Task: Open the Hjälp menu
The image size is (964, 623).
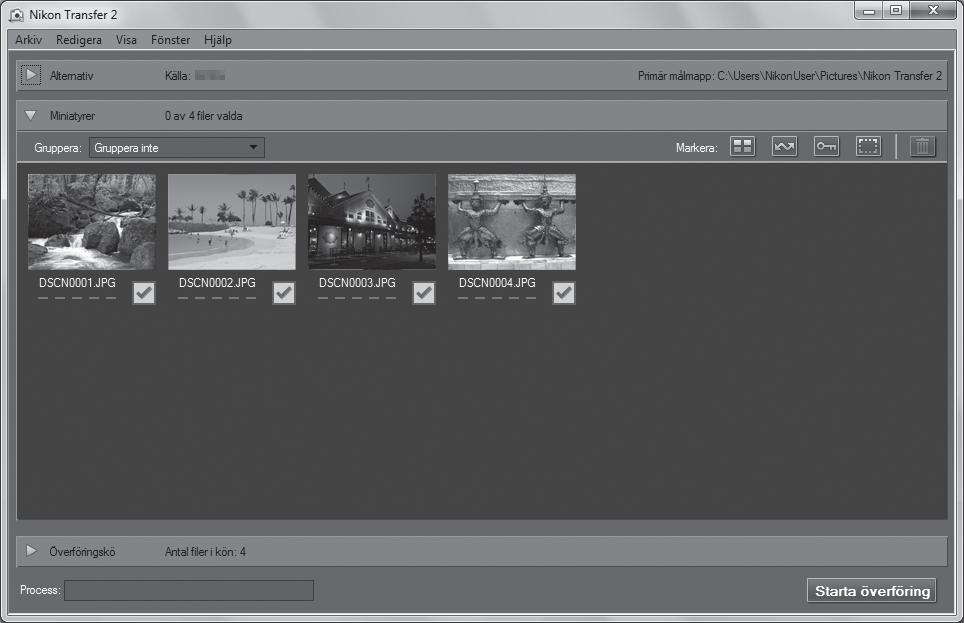Action: 218,40
